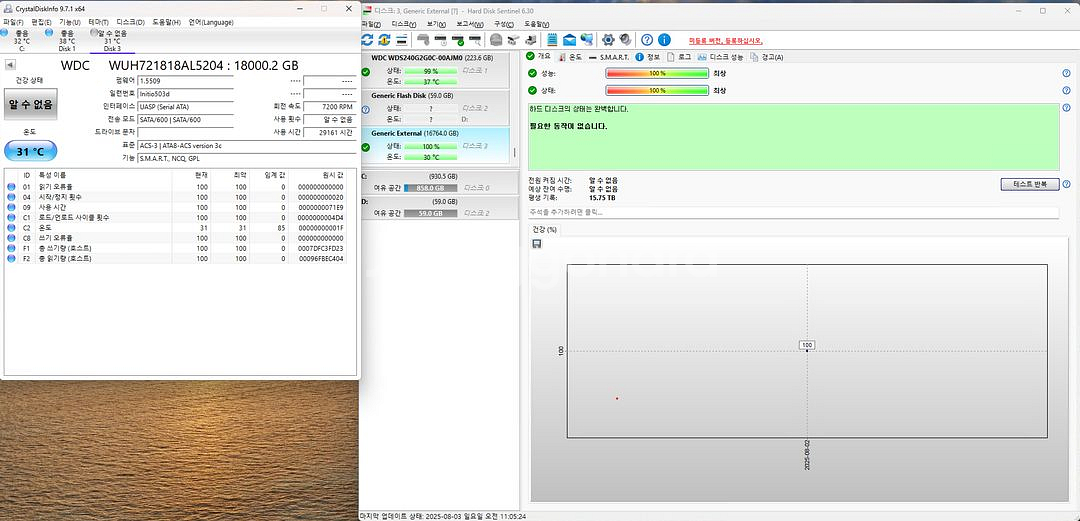Click the refresh icon in Hard Disk Sentinel toolbar

(366, 39)
